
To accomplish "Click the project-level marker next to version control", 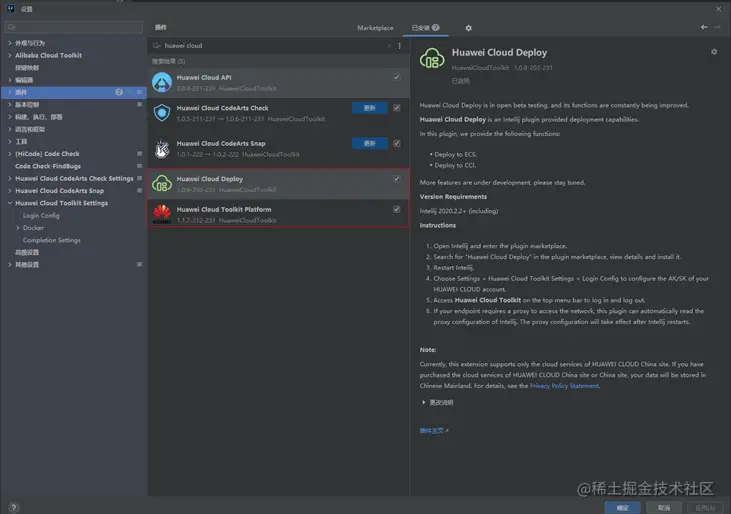I will (x=139, y=104).
